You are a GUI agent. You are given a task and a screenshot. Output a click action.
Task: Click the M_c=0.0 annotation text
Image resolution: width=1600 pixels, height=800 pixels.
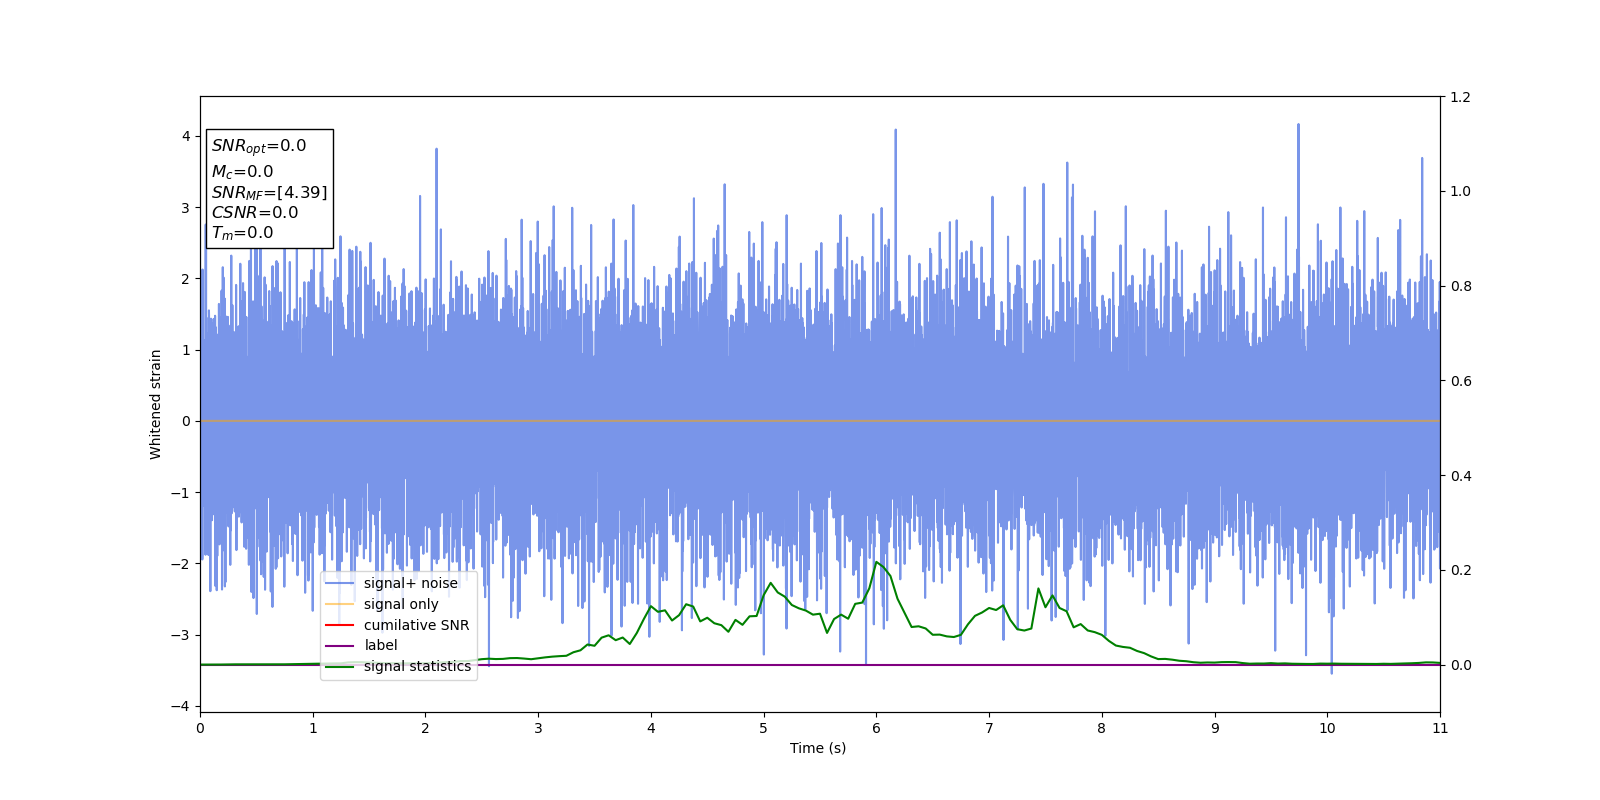pyautogui.click(x=242, y=172)
